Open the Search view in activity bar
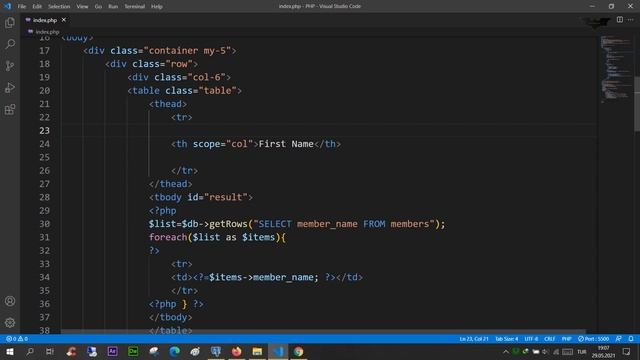The height and width of the screenshot is (360, 640). (10, 44)
